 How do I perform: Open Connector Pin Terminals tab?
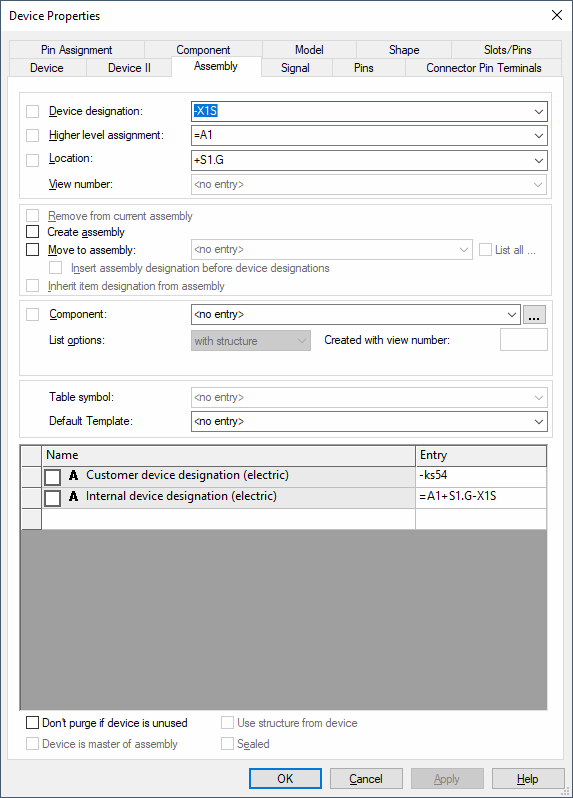[483, 68]
